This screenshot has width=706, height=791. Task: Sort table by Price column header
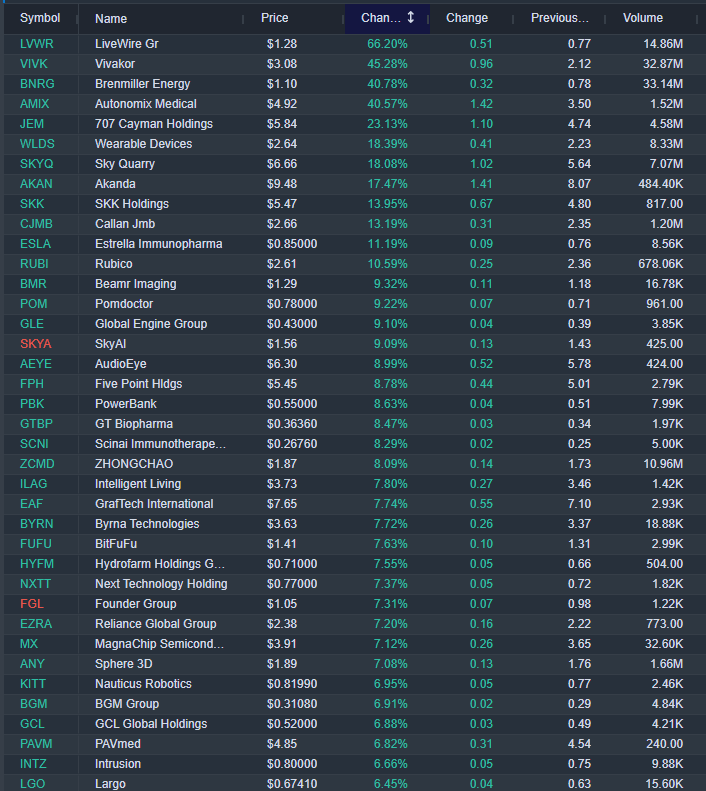274,18
